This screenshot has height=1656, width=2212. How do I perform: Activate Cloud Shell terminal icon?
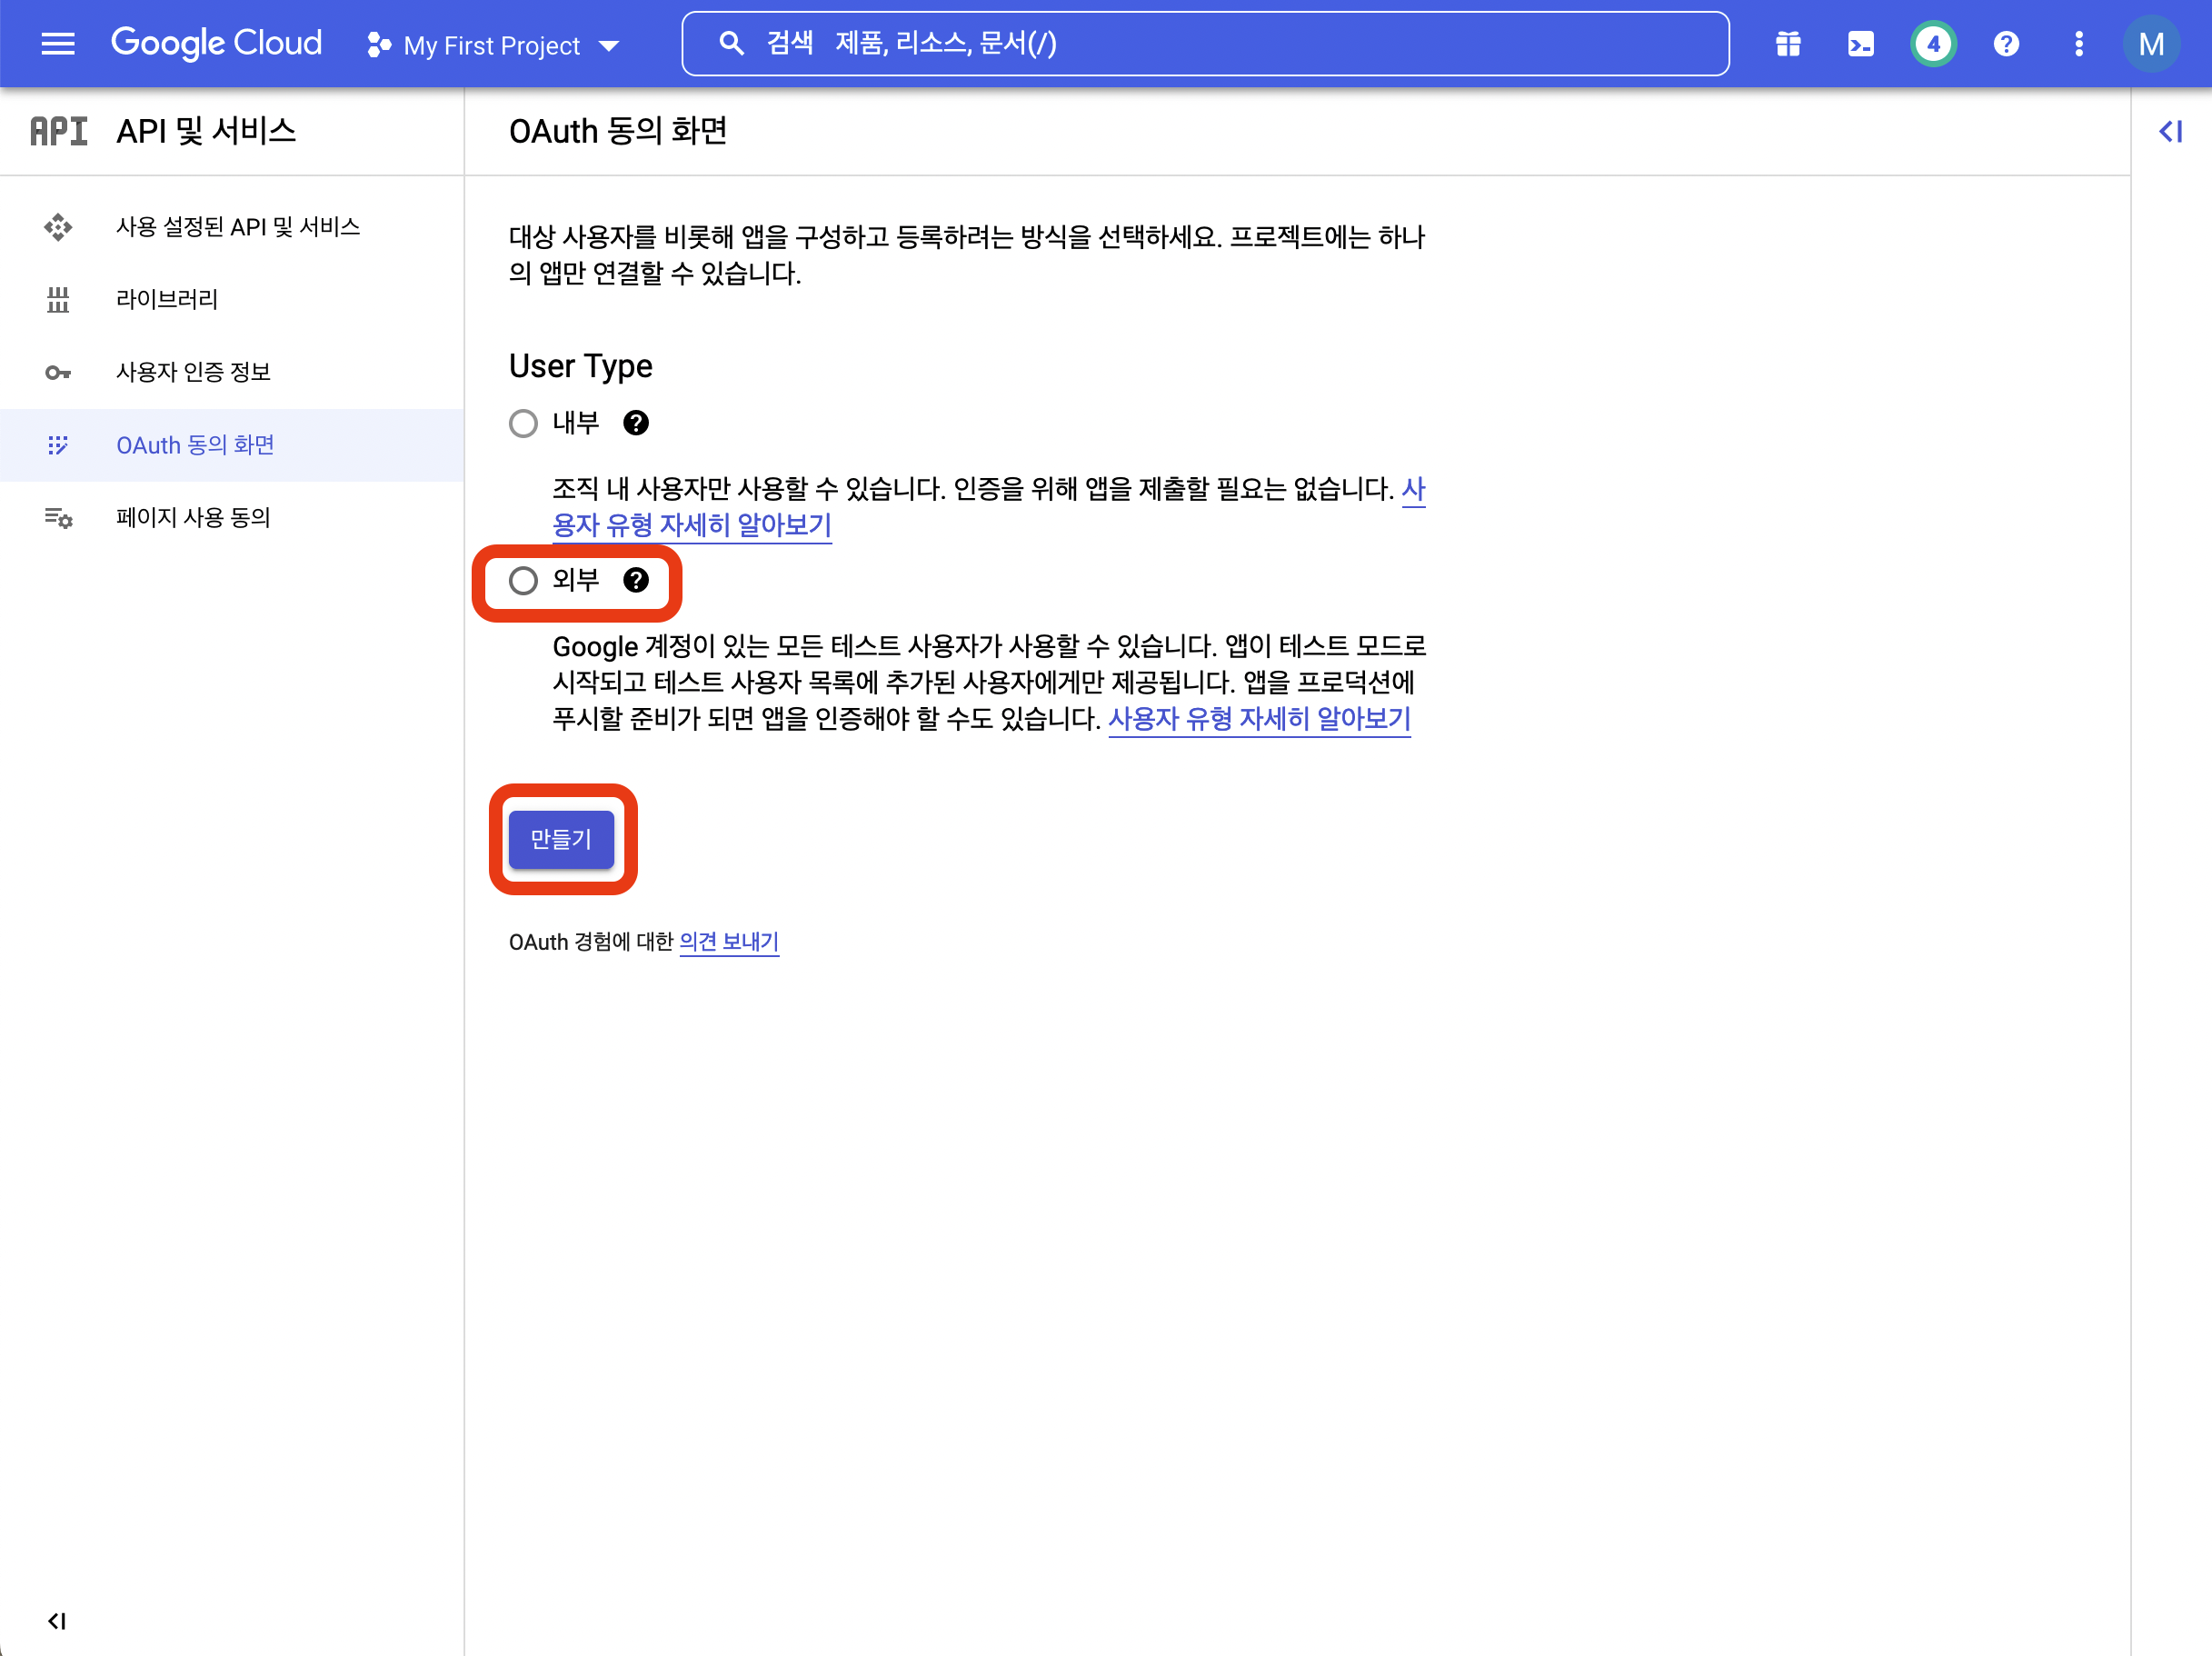1860,44
